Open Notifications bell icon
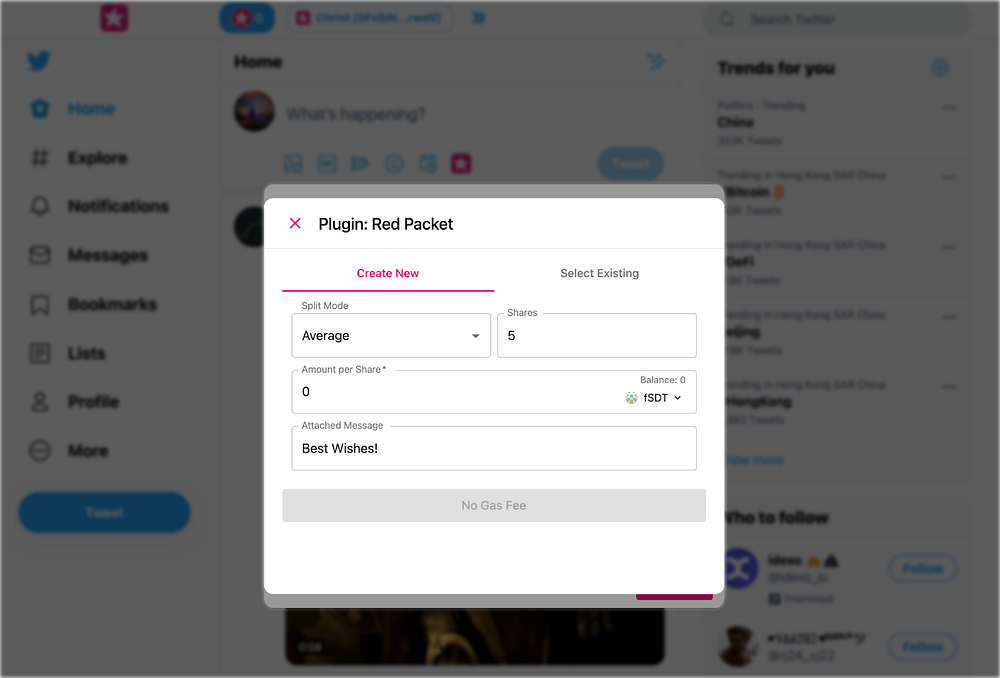The width and height of the screenshot is (1000, 678). [40, 206]
